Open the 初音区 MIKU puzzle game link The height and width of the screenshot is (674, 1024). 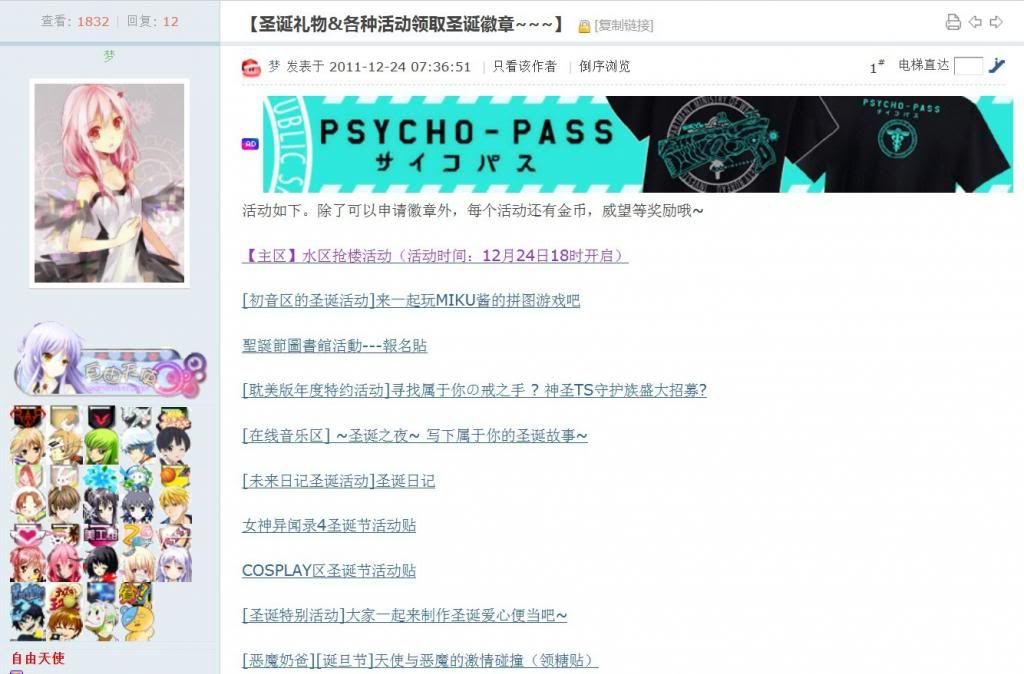(x=411, y=301)
